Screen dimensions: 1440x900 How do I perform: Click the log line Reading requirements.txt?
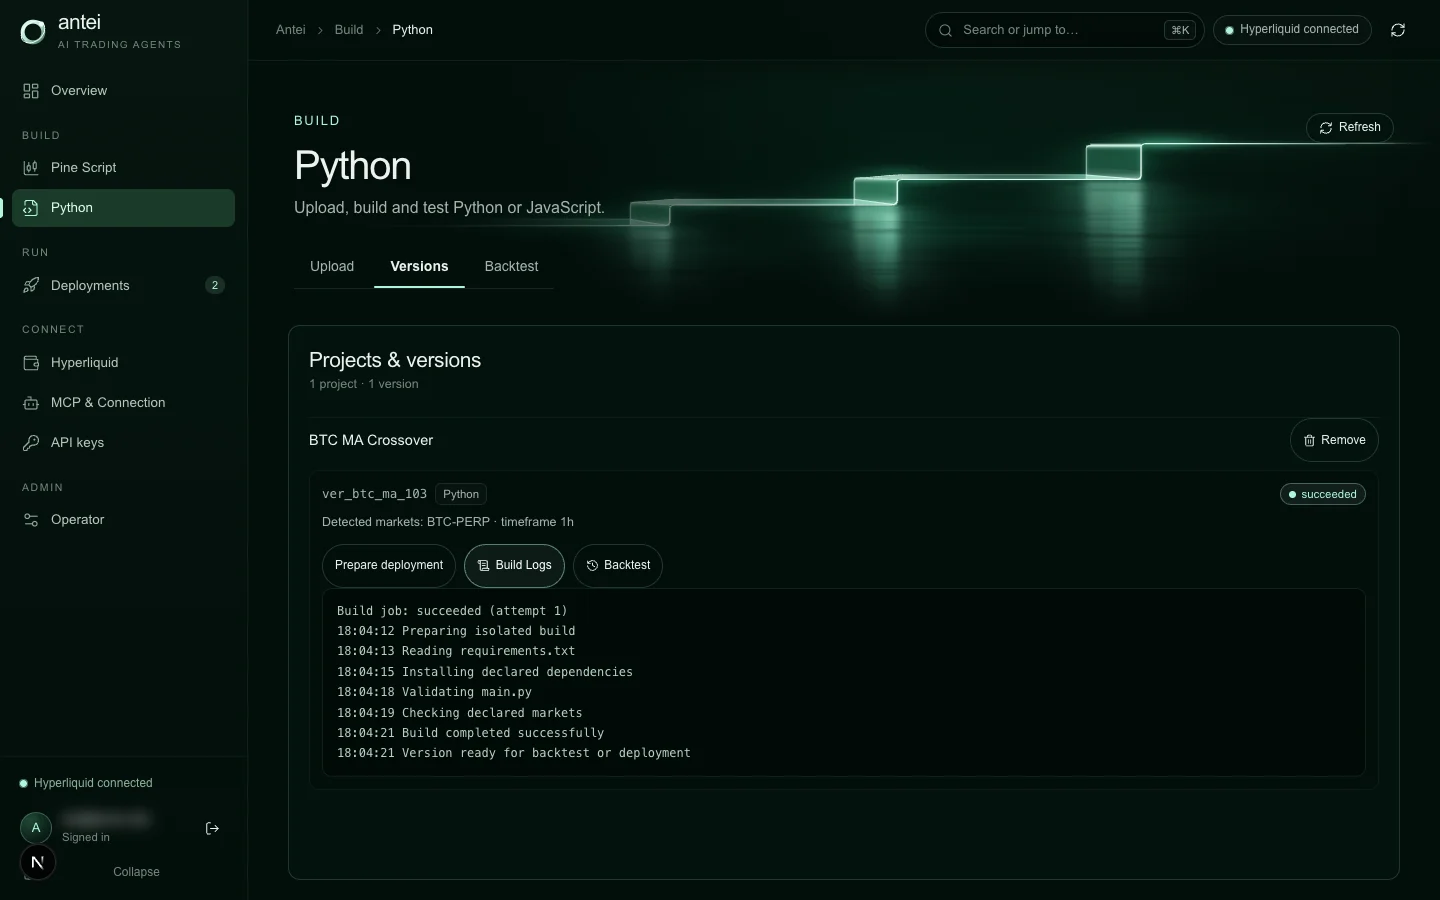pos(456,651)
